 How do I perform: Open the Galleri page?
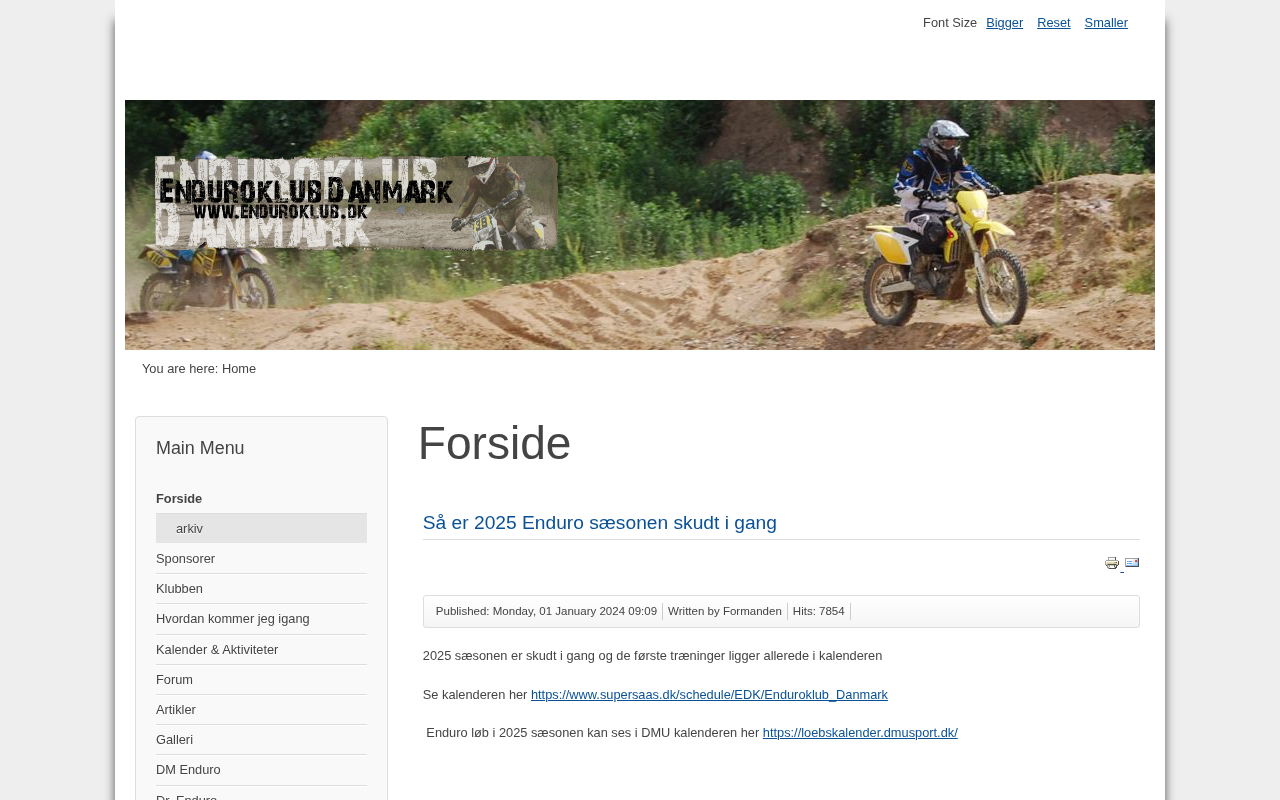[x=174, y=740]
